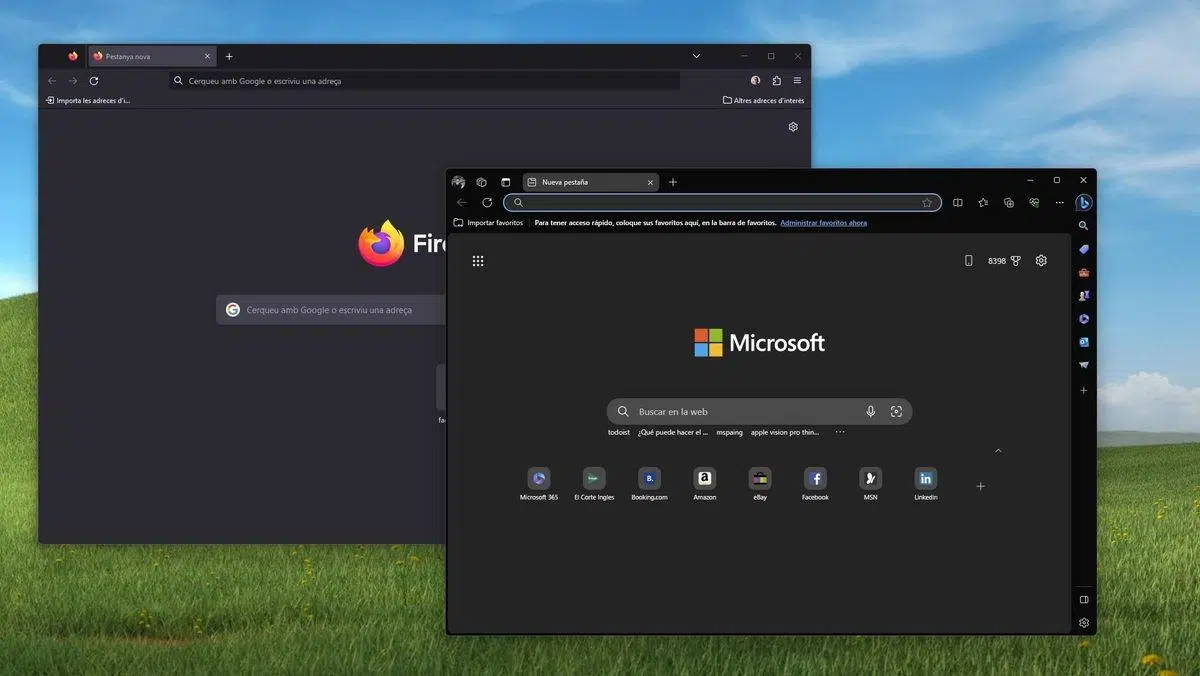Click apple vision pro suggestion link
The image size is (1200, 676).
[785, 432]
